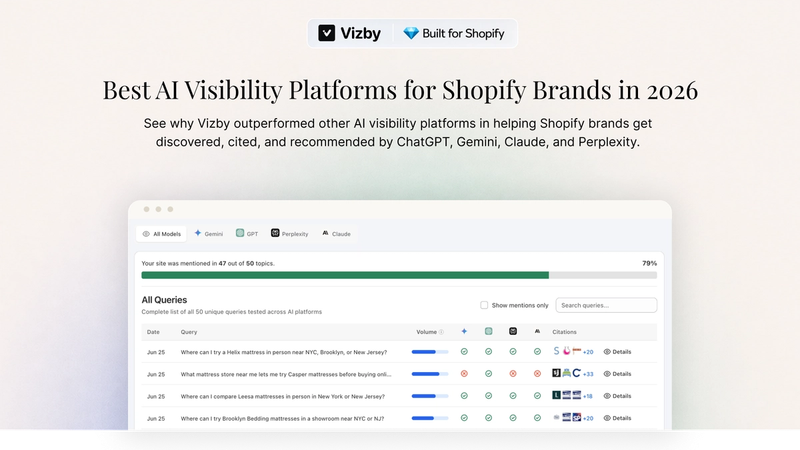Click the Query column header

pos(189,332)
